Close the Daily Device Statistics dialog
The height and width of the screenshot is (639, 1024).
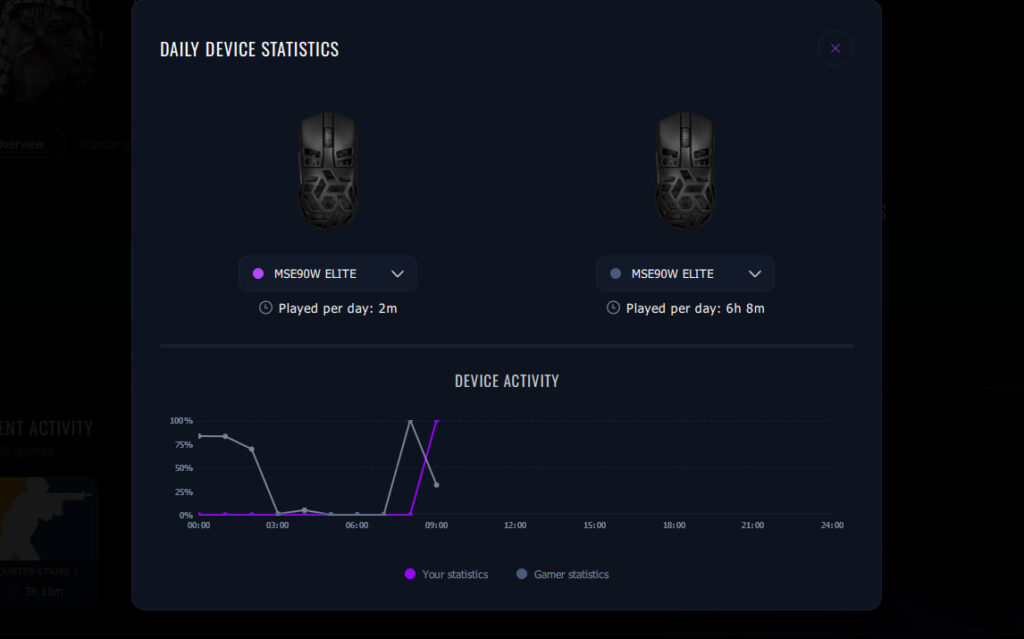[x=835, y=48]
